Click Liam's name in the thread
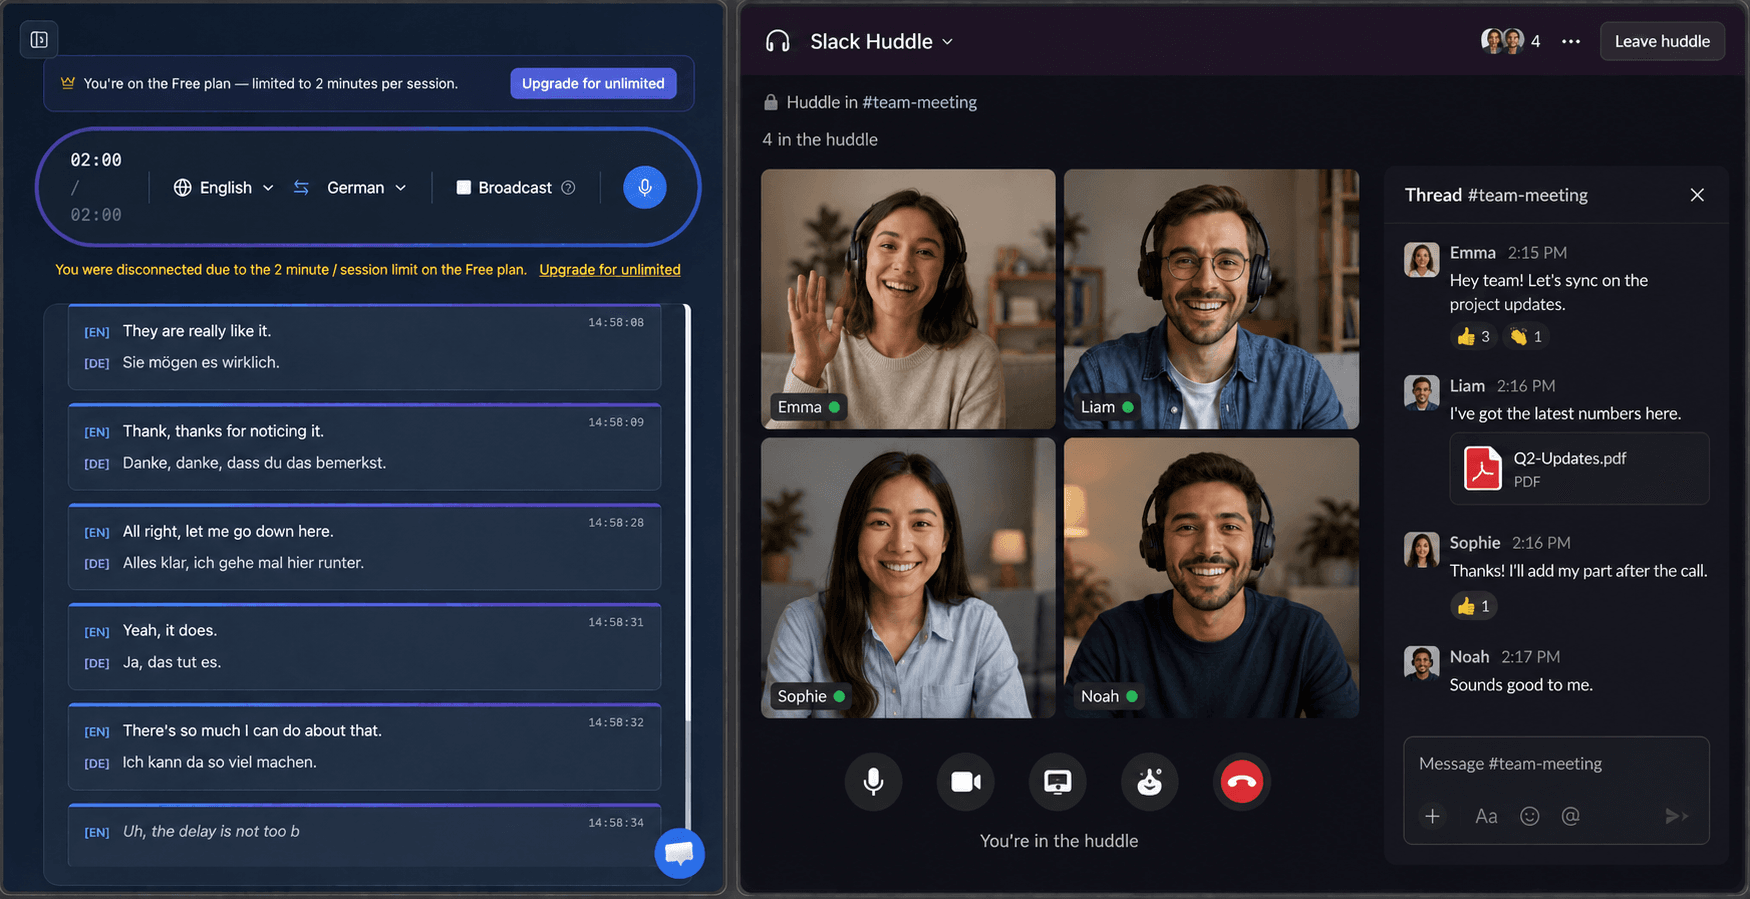Viewport: 1750px width, 899px height. tap(1467, 386)
